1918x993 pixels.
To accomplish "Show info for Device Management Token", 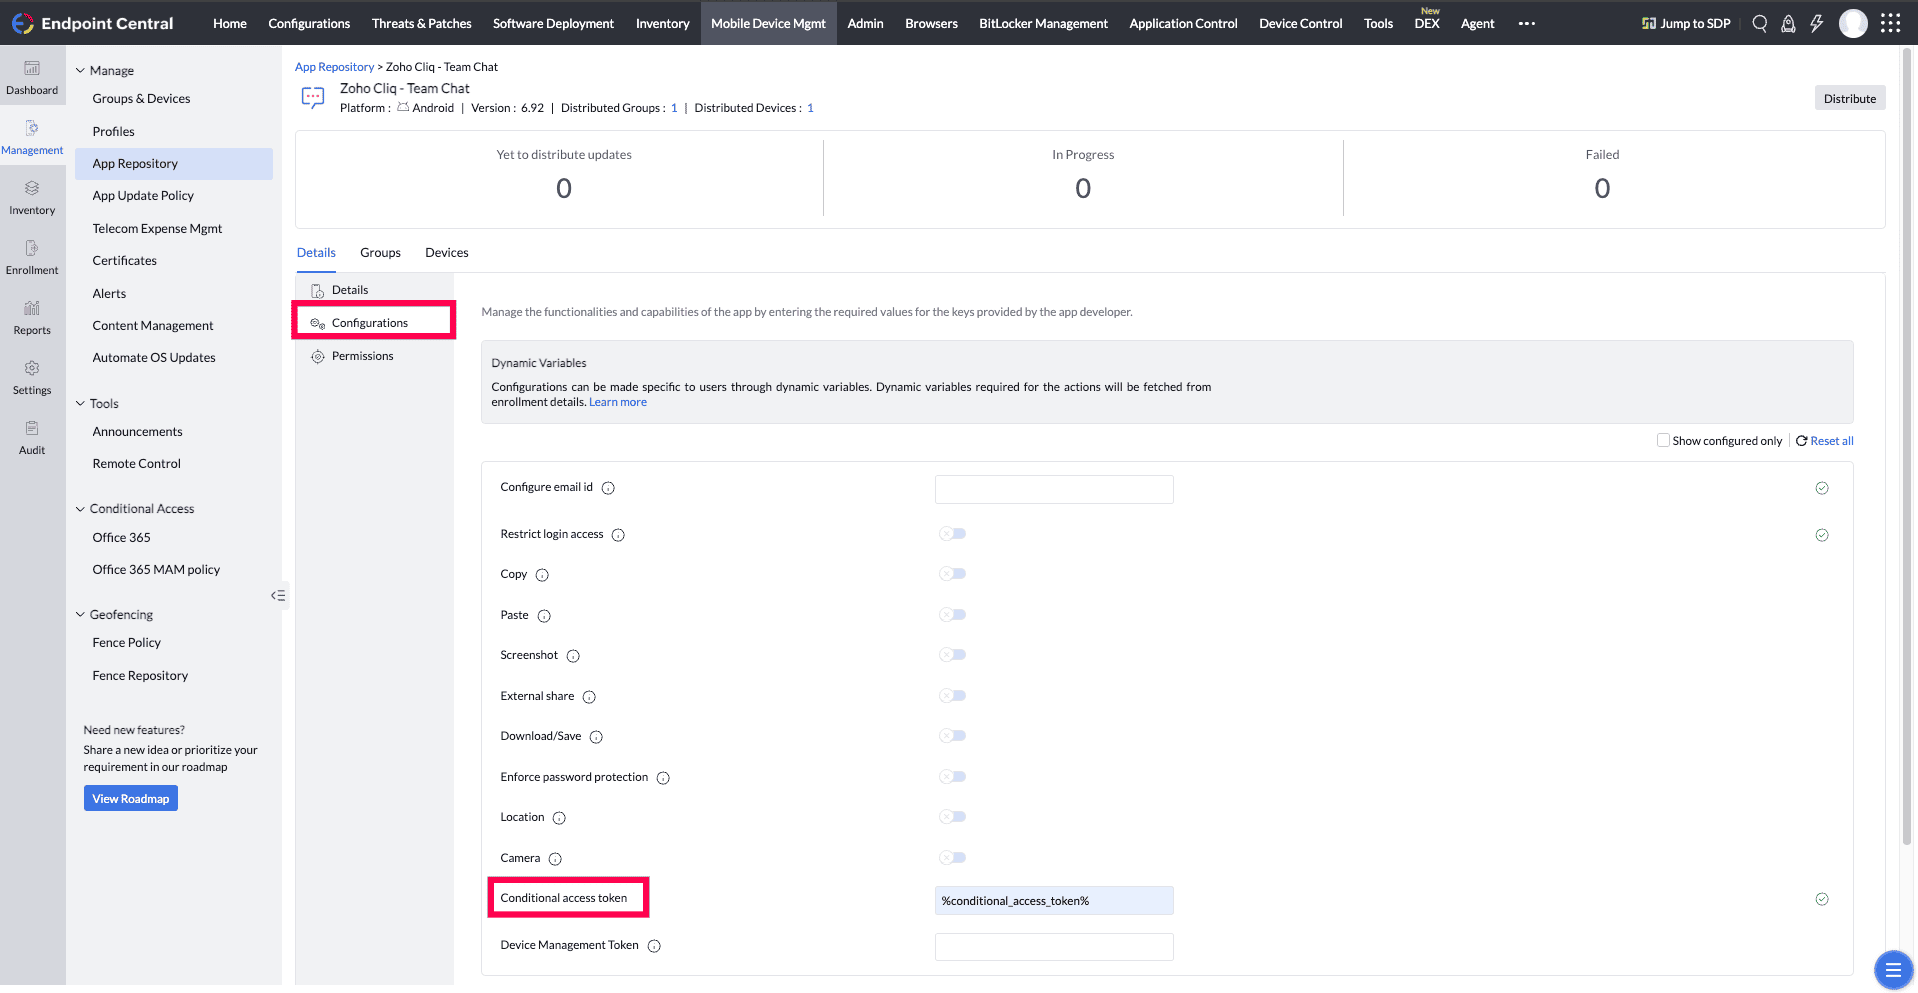I will point(654,946).
